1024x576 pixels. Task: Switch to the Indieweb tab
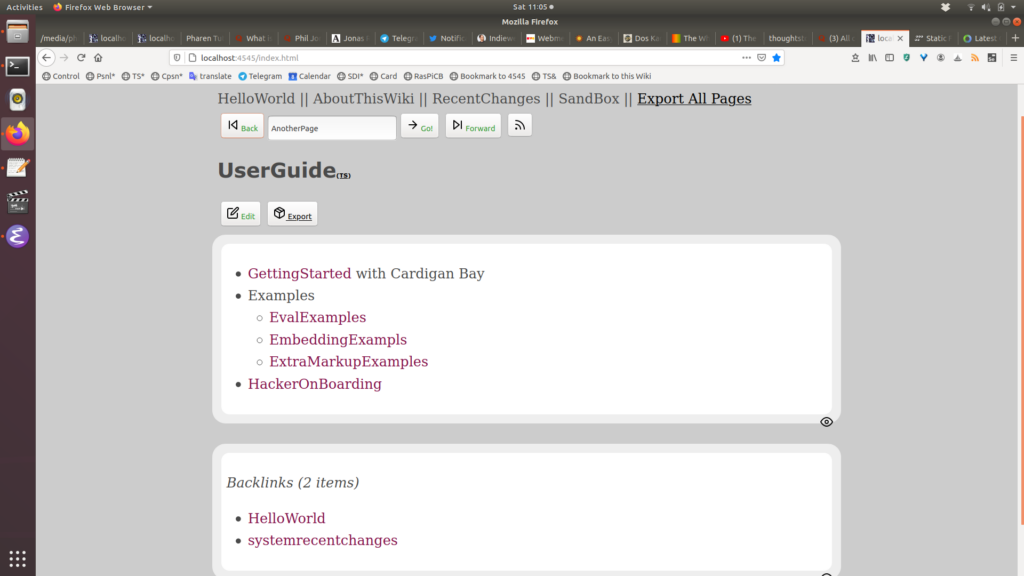point(496,38)
